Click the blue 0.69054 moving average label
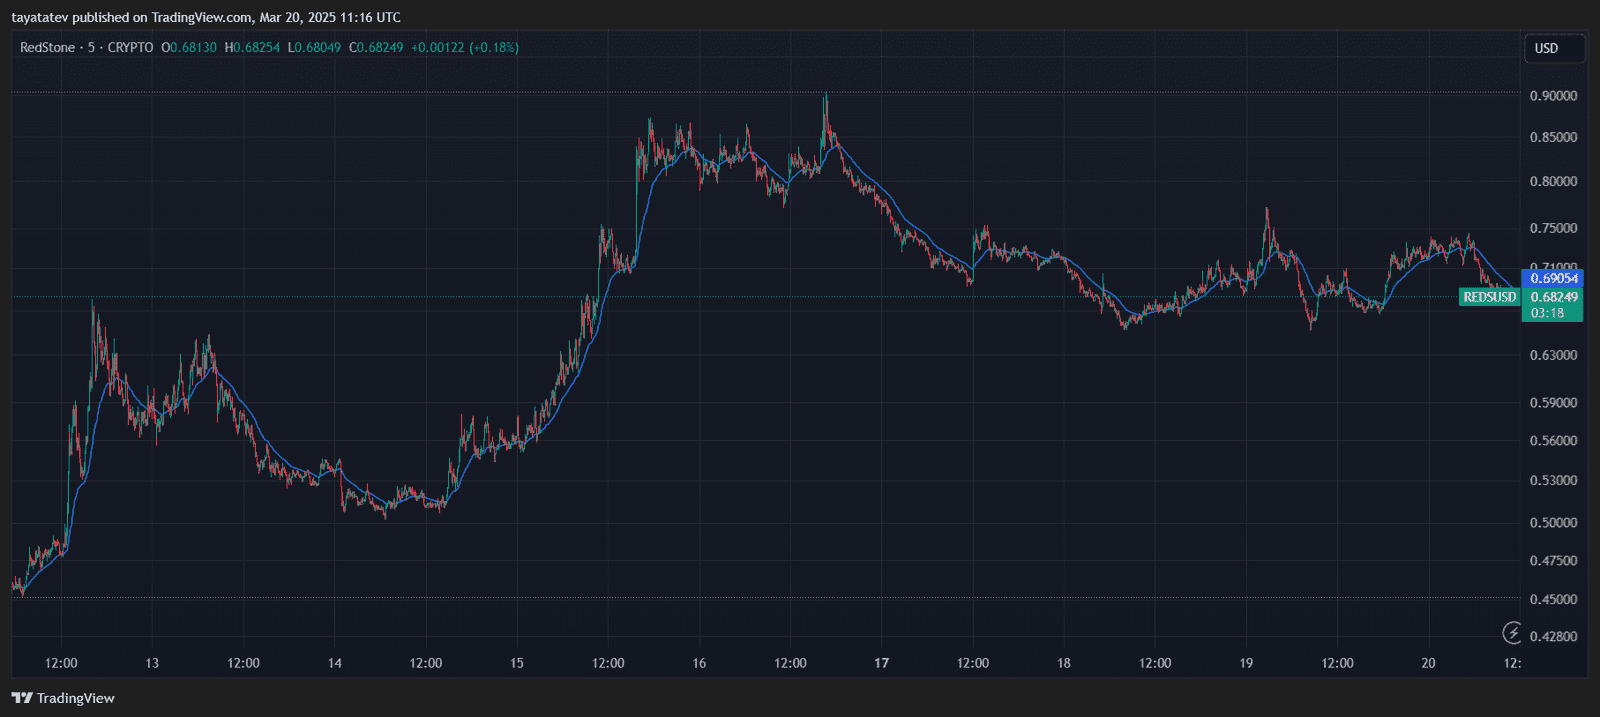The width and height of the screenshot is (1600, 717). 1553,278
